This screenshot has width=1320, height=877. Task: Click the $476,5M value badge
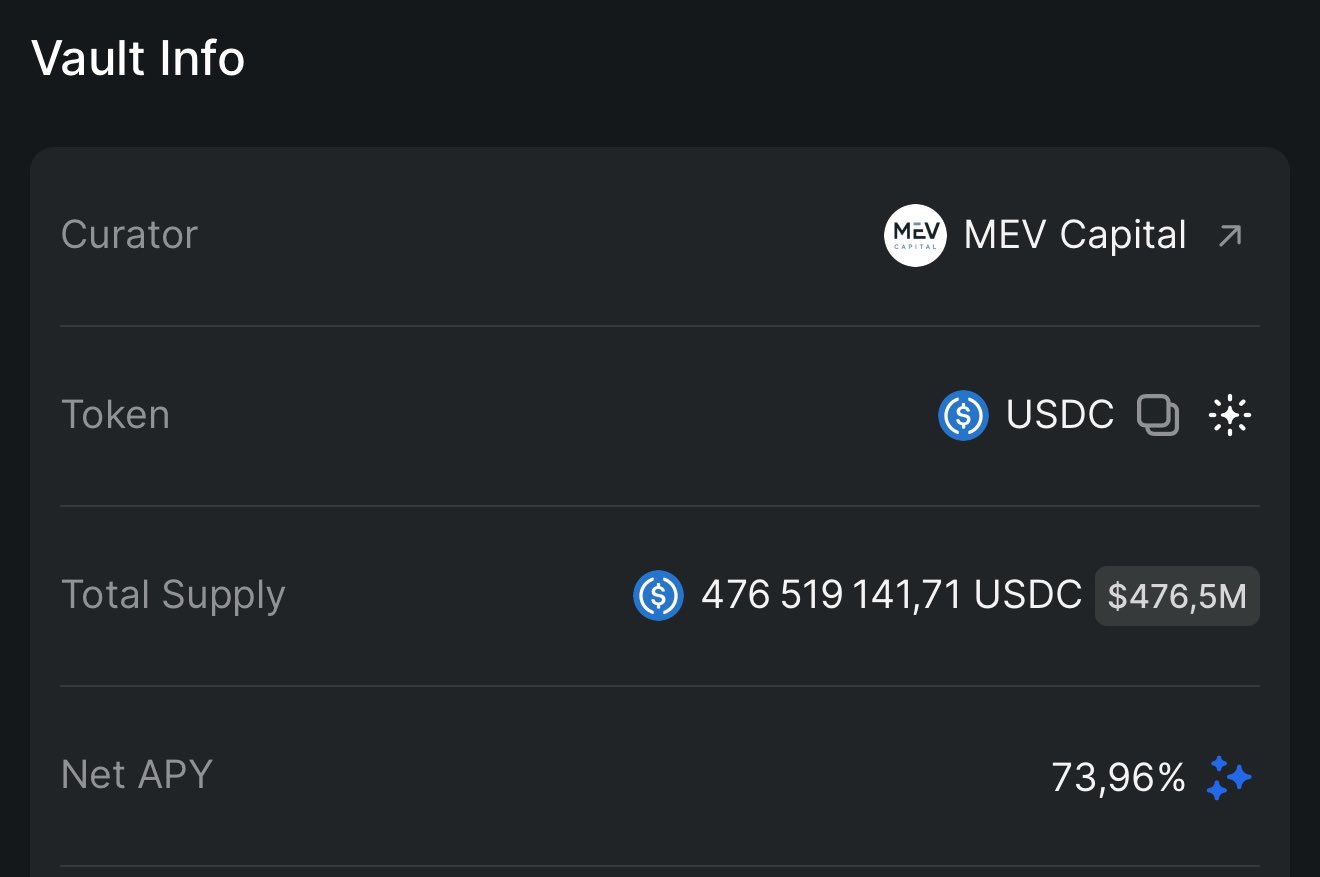coord(1177,596)
